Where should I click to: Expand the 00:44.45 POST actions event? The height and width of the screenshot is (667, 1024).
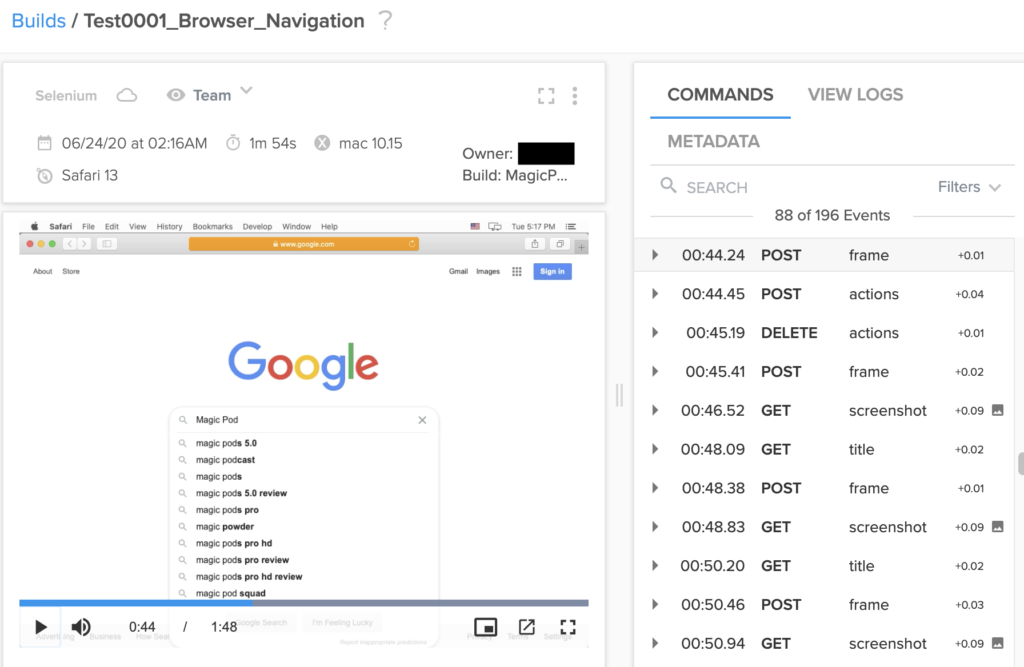tap(655, 294)
